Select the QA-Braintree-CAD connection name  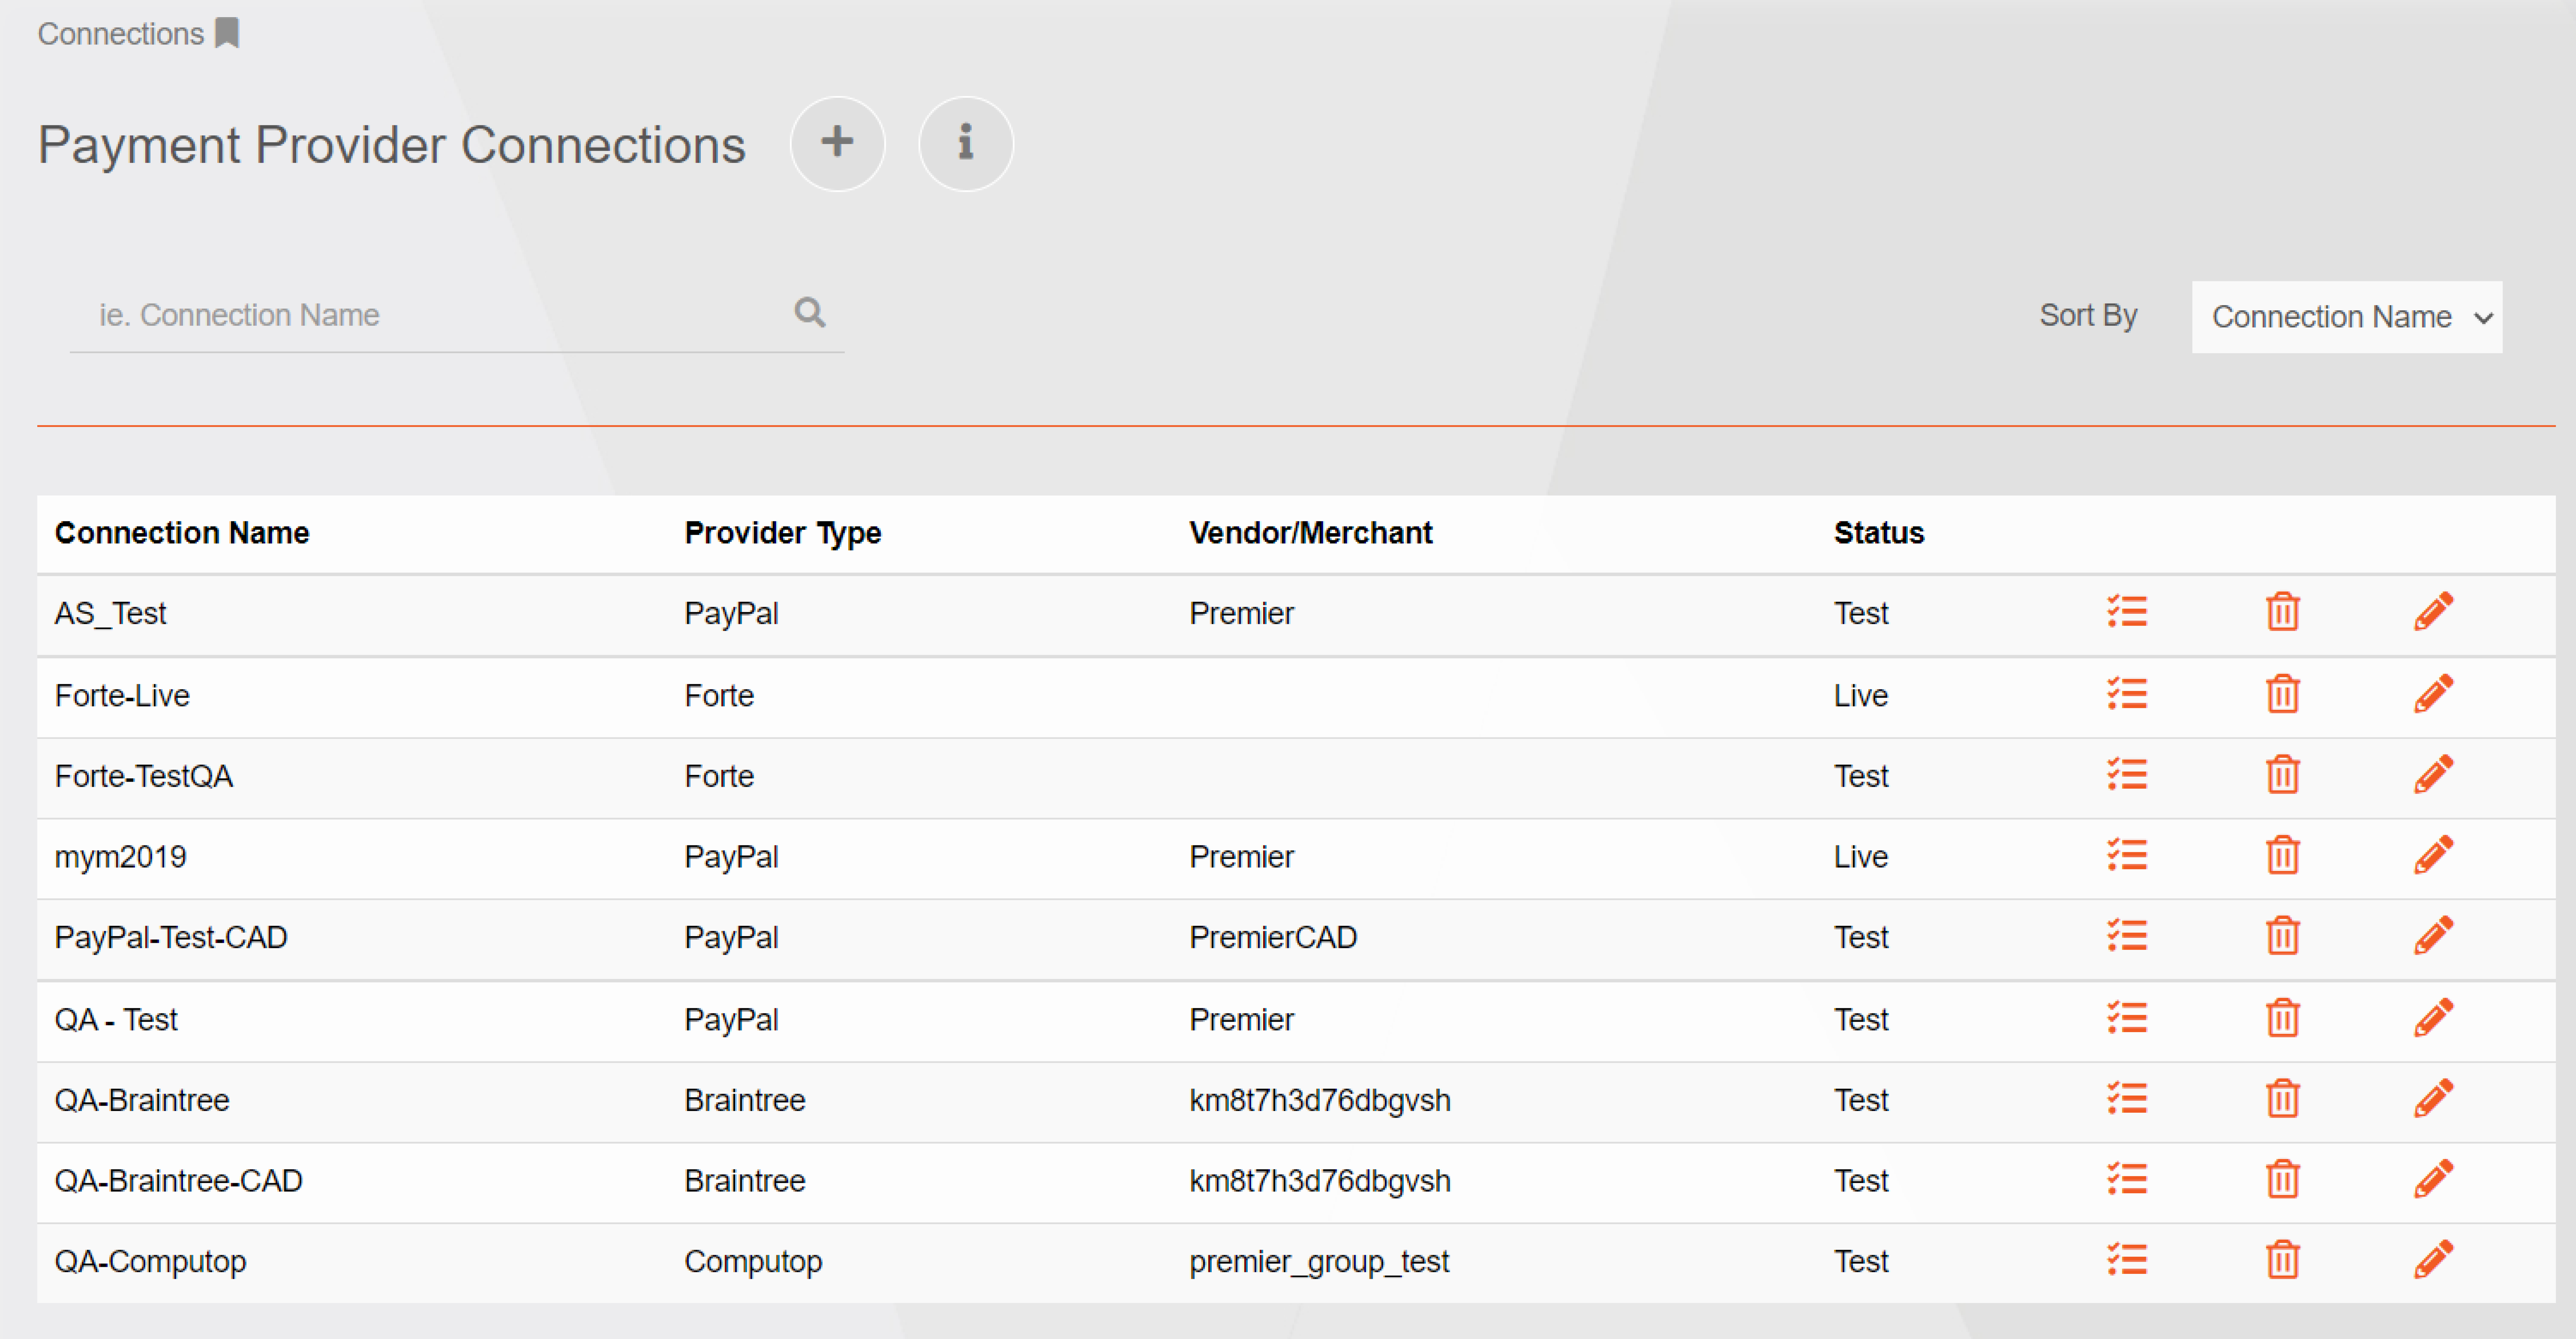point(179,1181)
